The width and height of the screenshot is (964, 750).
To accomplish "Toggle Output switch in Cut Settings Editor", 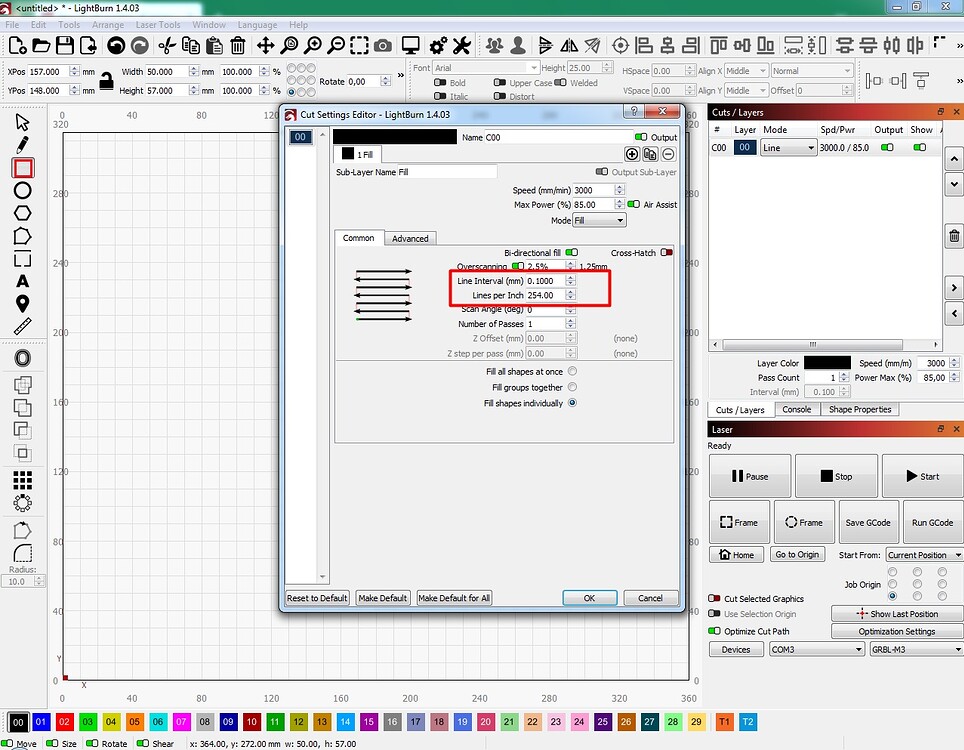I will 641,137.
